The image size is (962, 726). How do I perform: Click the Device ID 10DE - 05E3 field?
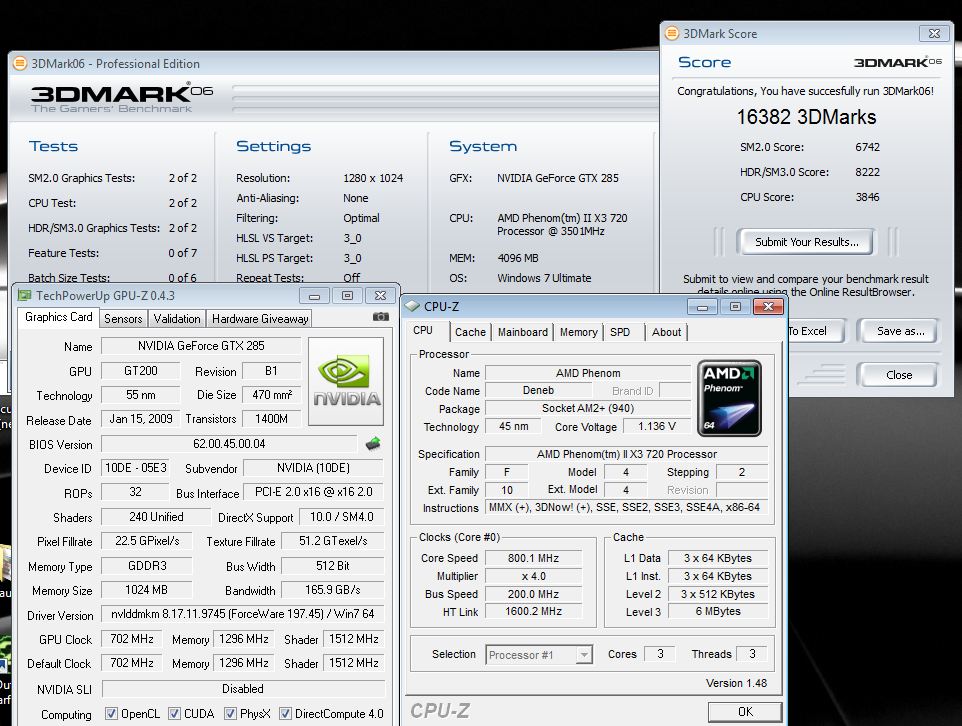tap(136, 468)
